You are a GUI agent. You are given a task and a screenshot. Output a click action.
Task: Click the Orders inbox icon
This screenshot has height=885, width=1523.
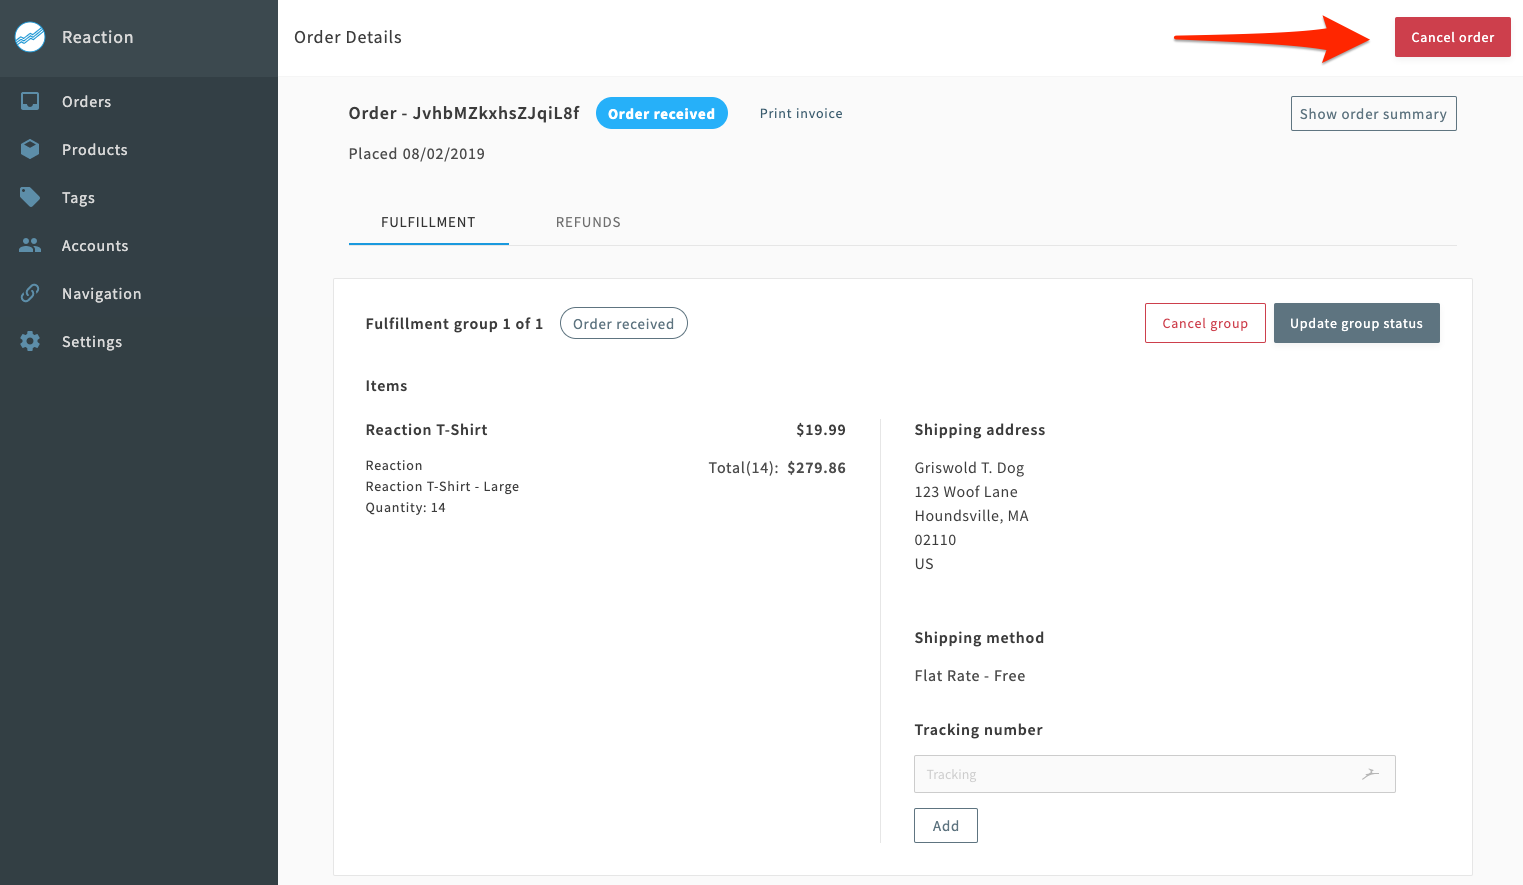click(30, 101)
